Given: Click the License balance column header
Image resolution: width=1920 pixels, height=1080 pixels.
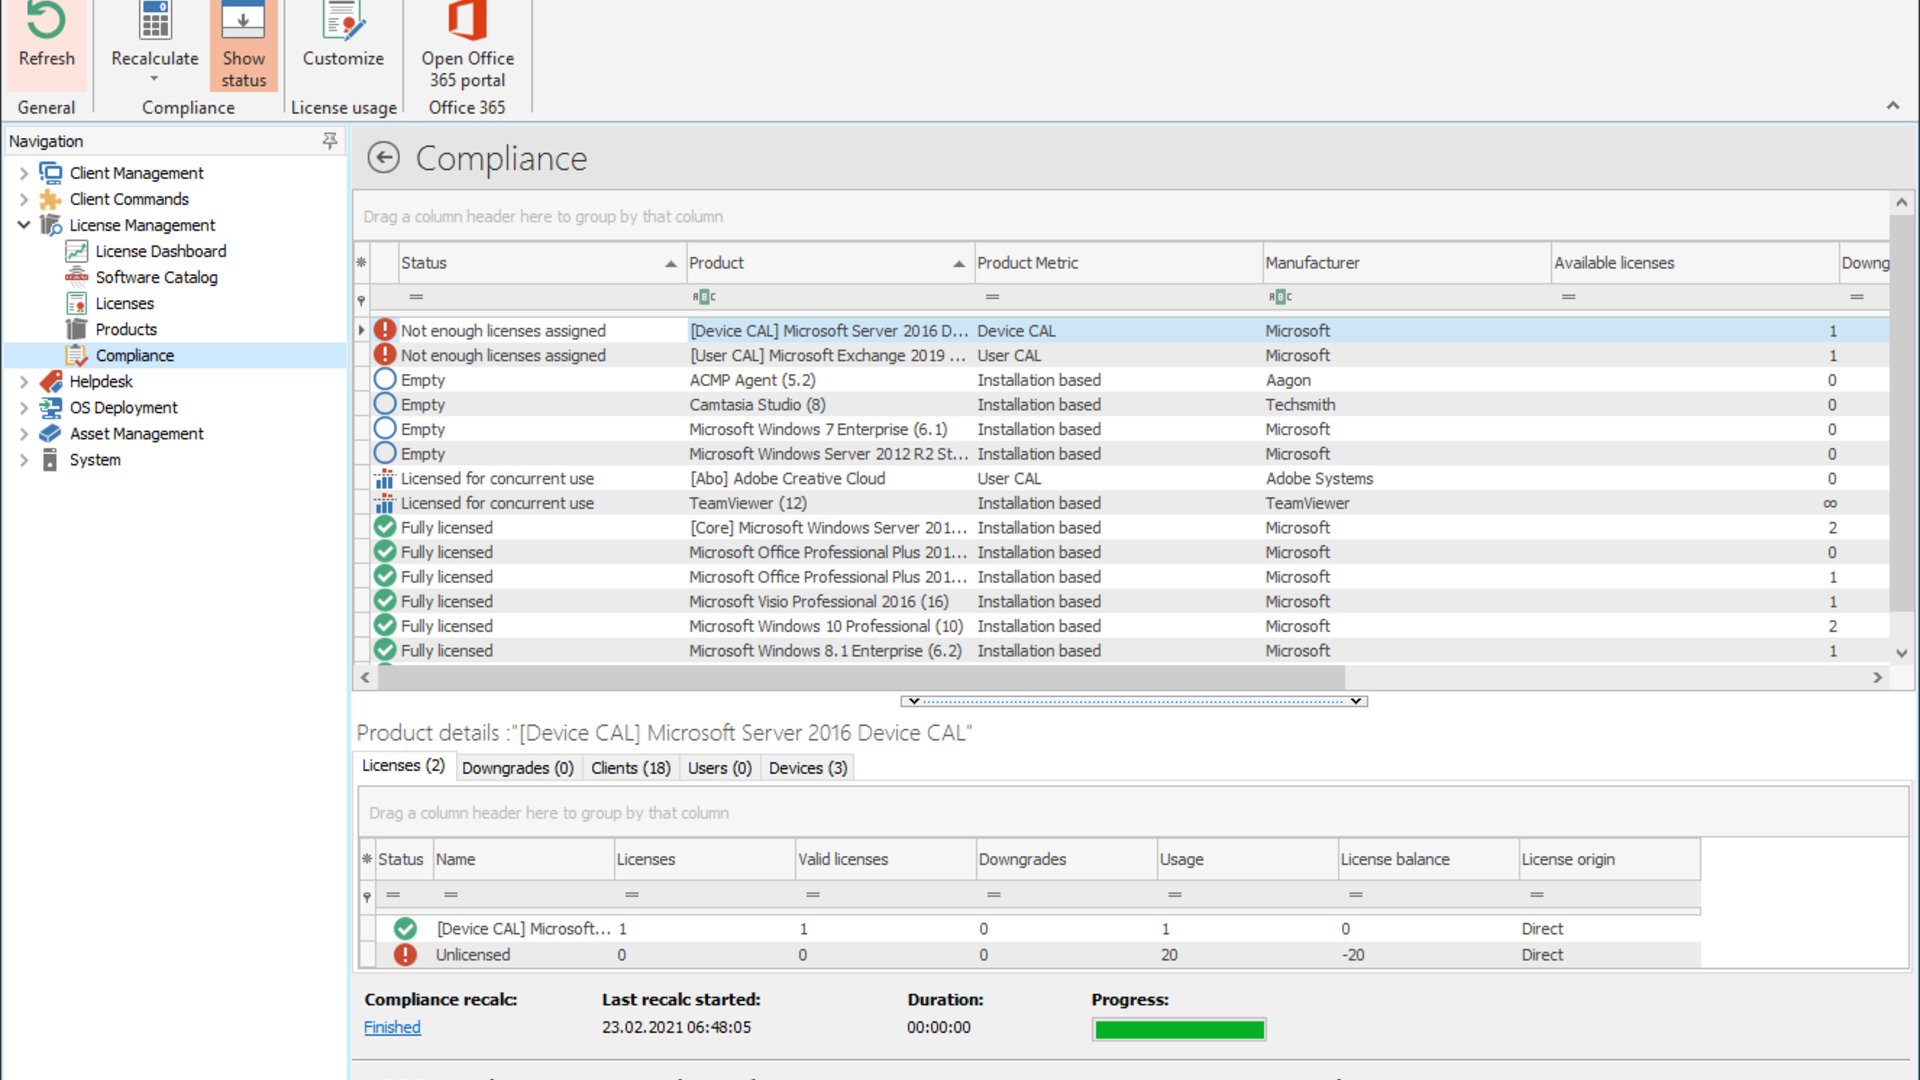Looking at the screenshot, I should [1428, 859].
